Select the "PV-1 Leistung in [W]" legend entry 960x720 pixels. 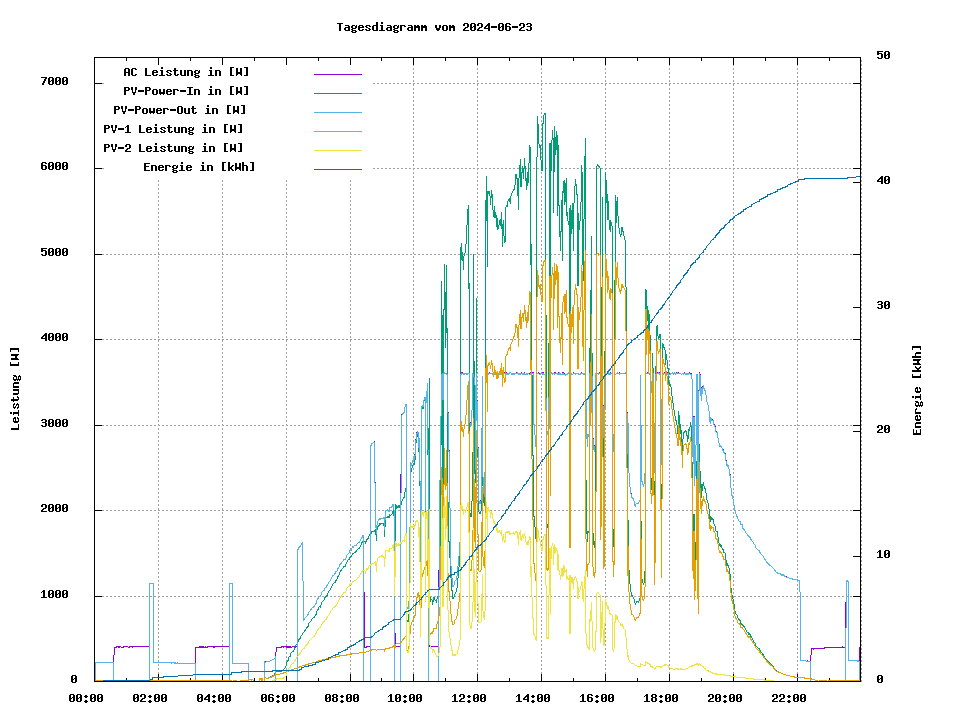(173, 129)
